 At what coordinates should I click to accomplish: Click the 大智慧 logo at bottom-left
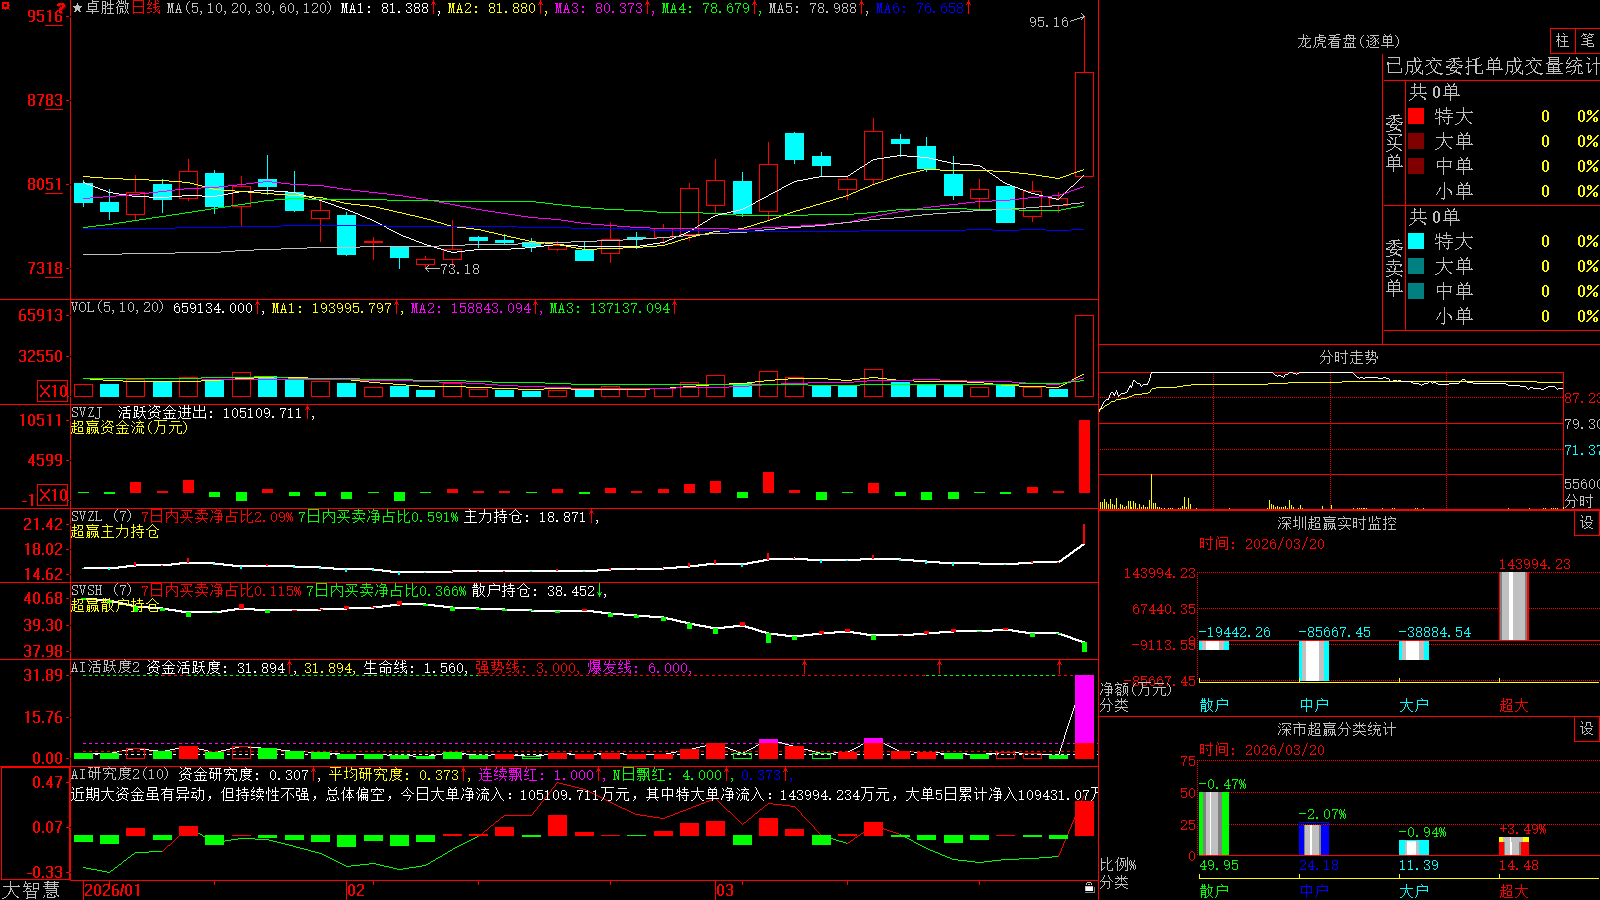click(31, 889)
